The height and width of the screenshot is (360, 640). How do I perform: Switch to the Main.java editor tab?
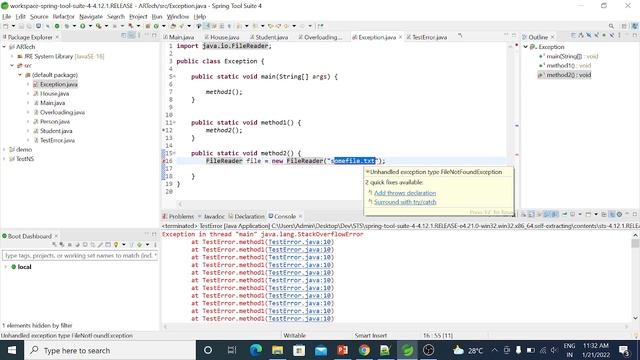182,37
